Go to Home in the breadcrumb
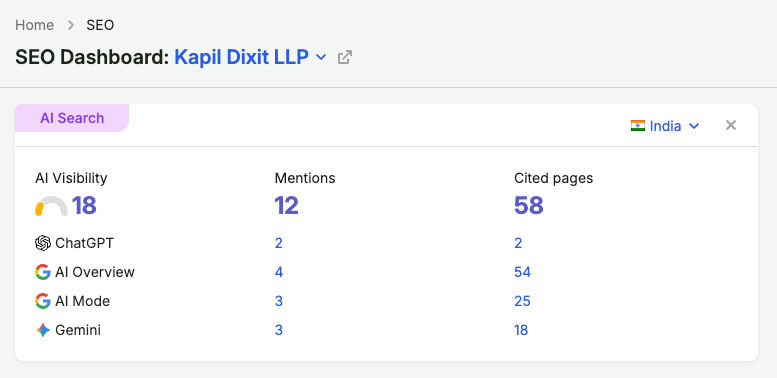The height and width of the screenshot is (378, 777). click(x=35, y=25)
